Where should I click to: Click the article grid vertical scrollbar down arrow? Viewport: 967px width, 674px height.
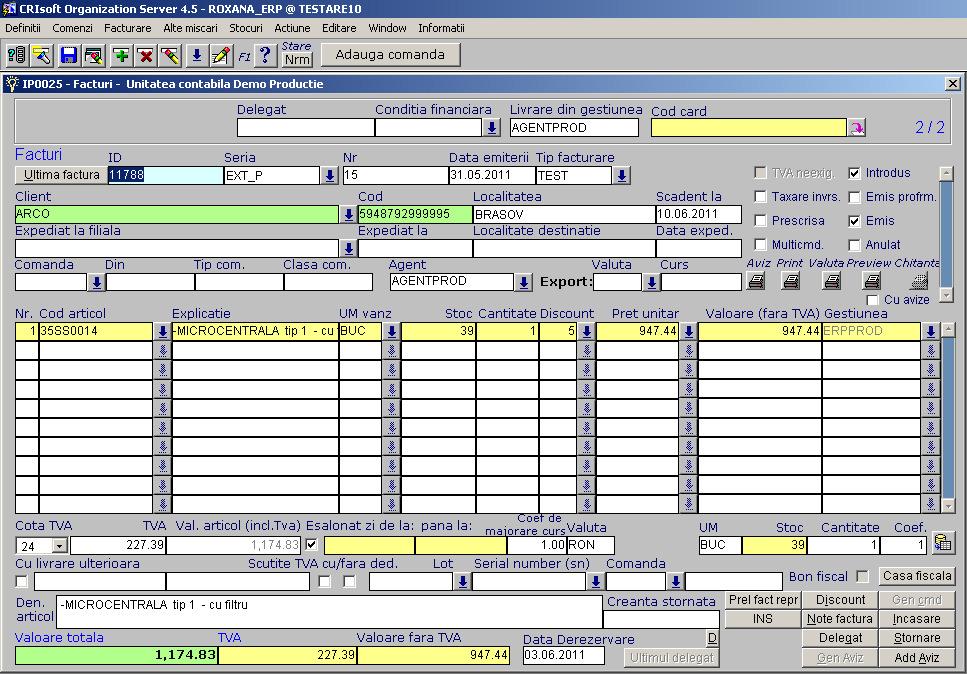coord(949,505)
